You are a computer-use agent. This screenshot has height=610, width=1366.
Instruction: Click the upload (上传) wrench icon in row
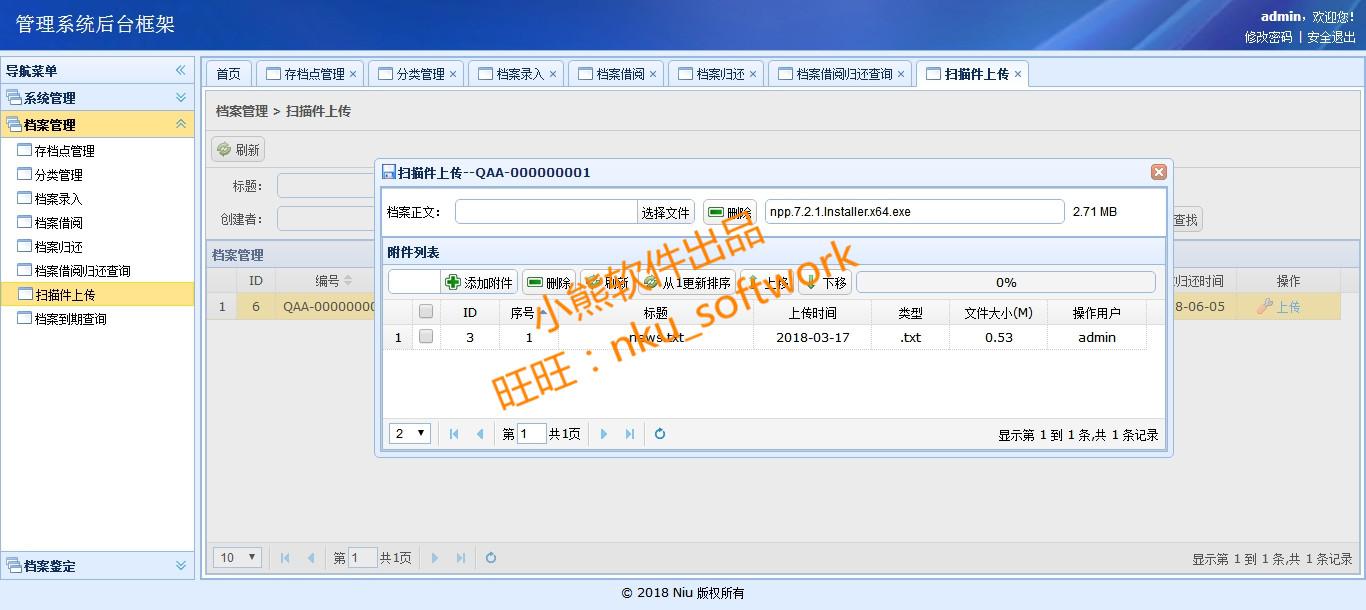(x=1264, y=307)
